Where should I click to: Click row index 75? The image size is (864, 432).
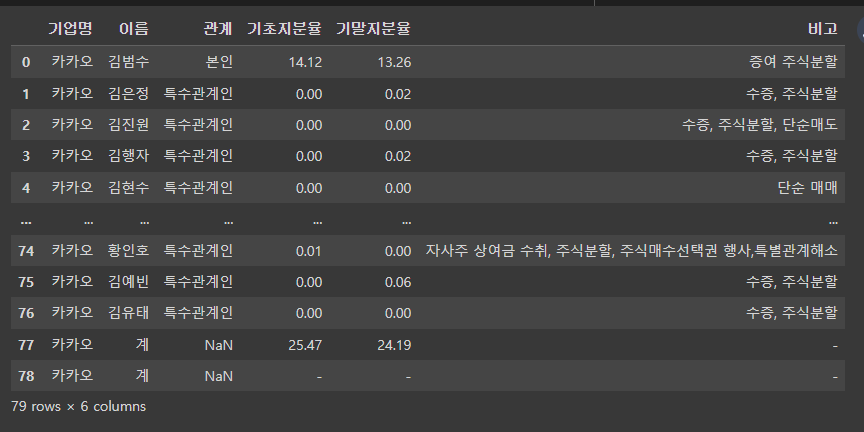(x=26, y=282)
